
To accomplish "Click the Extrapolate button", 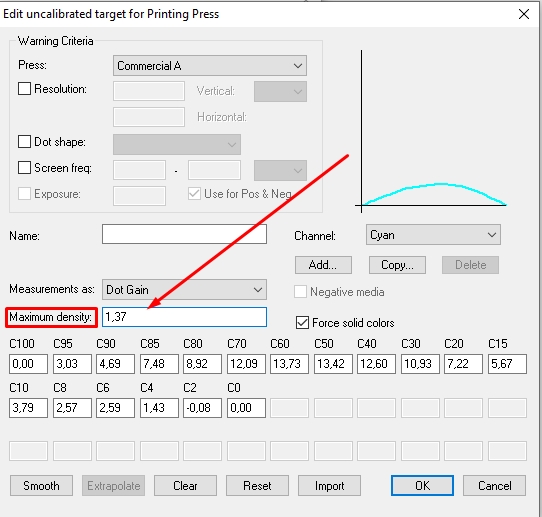I will pos(113,486).
